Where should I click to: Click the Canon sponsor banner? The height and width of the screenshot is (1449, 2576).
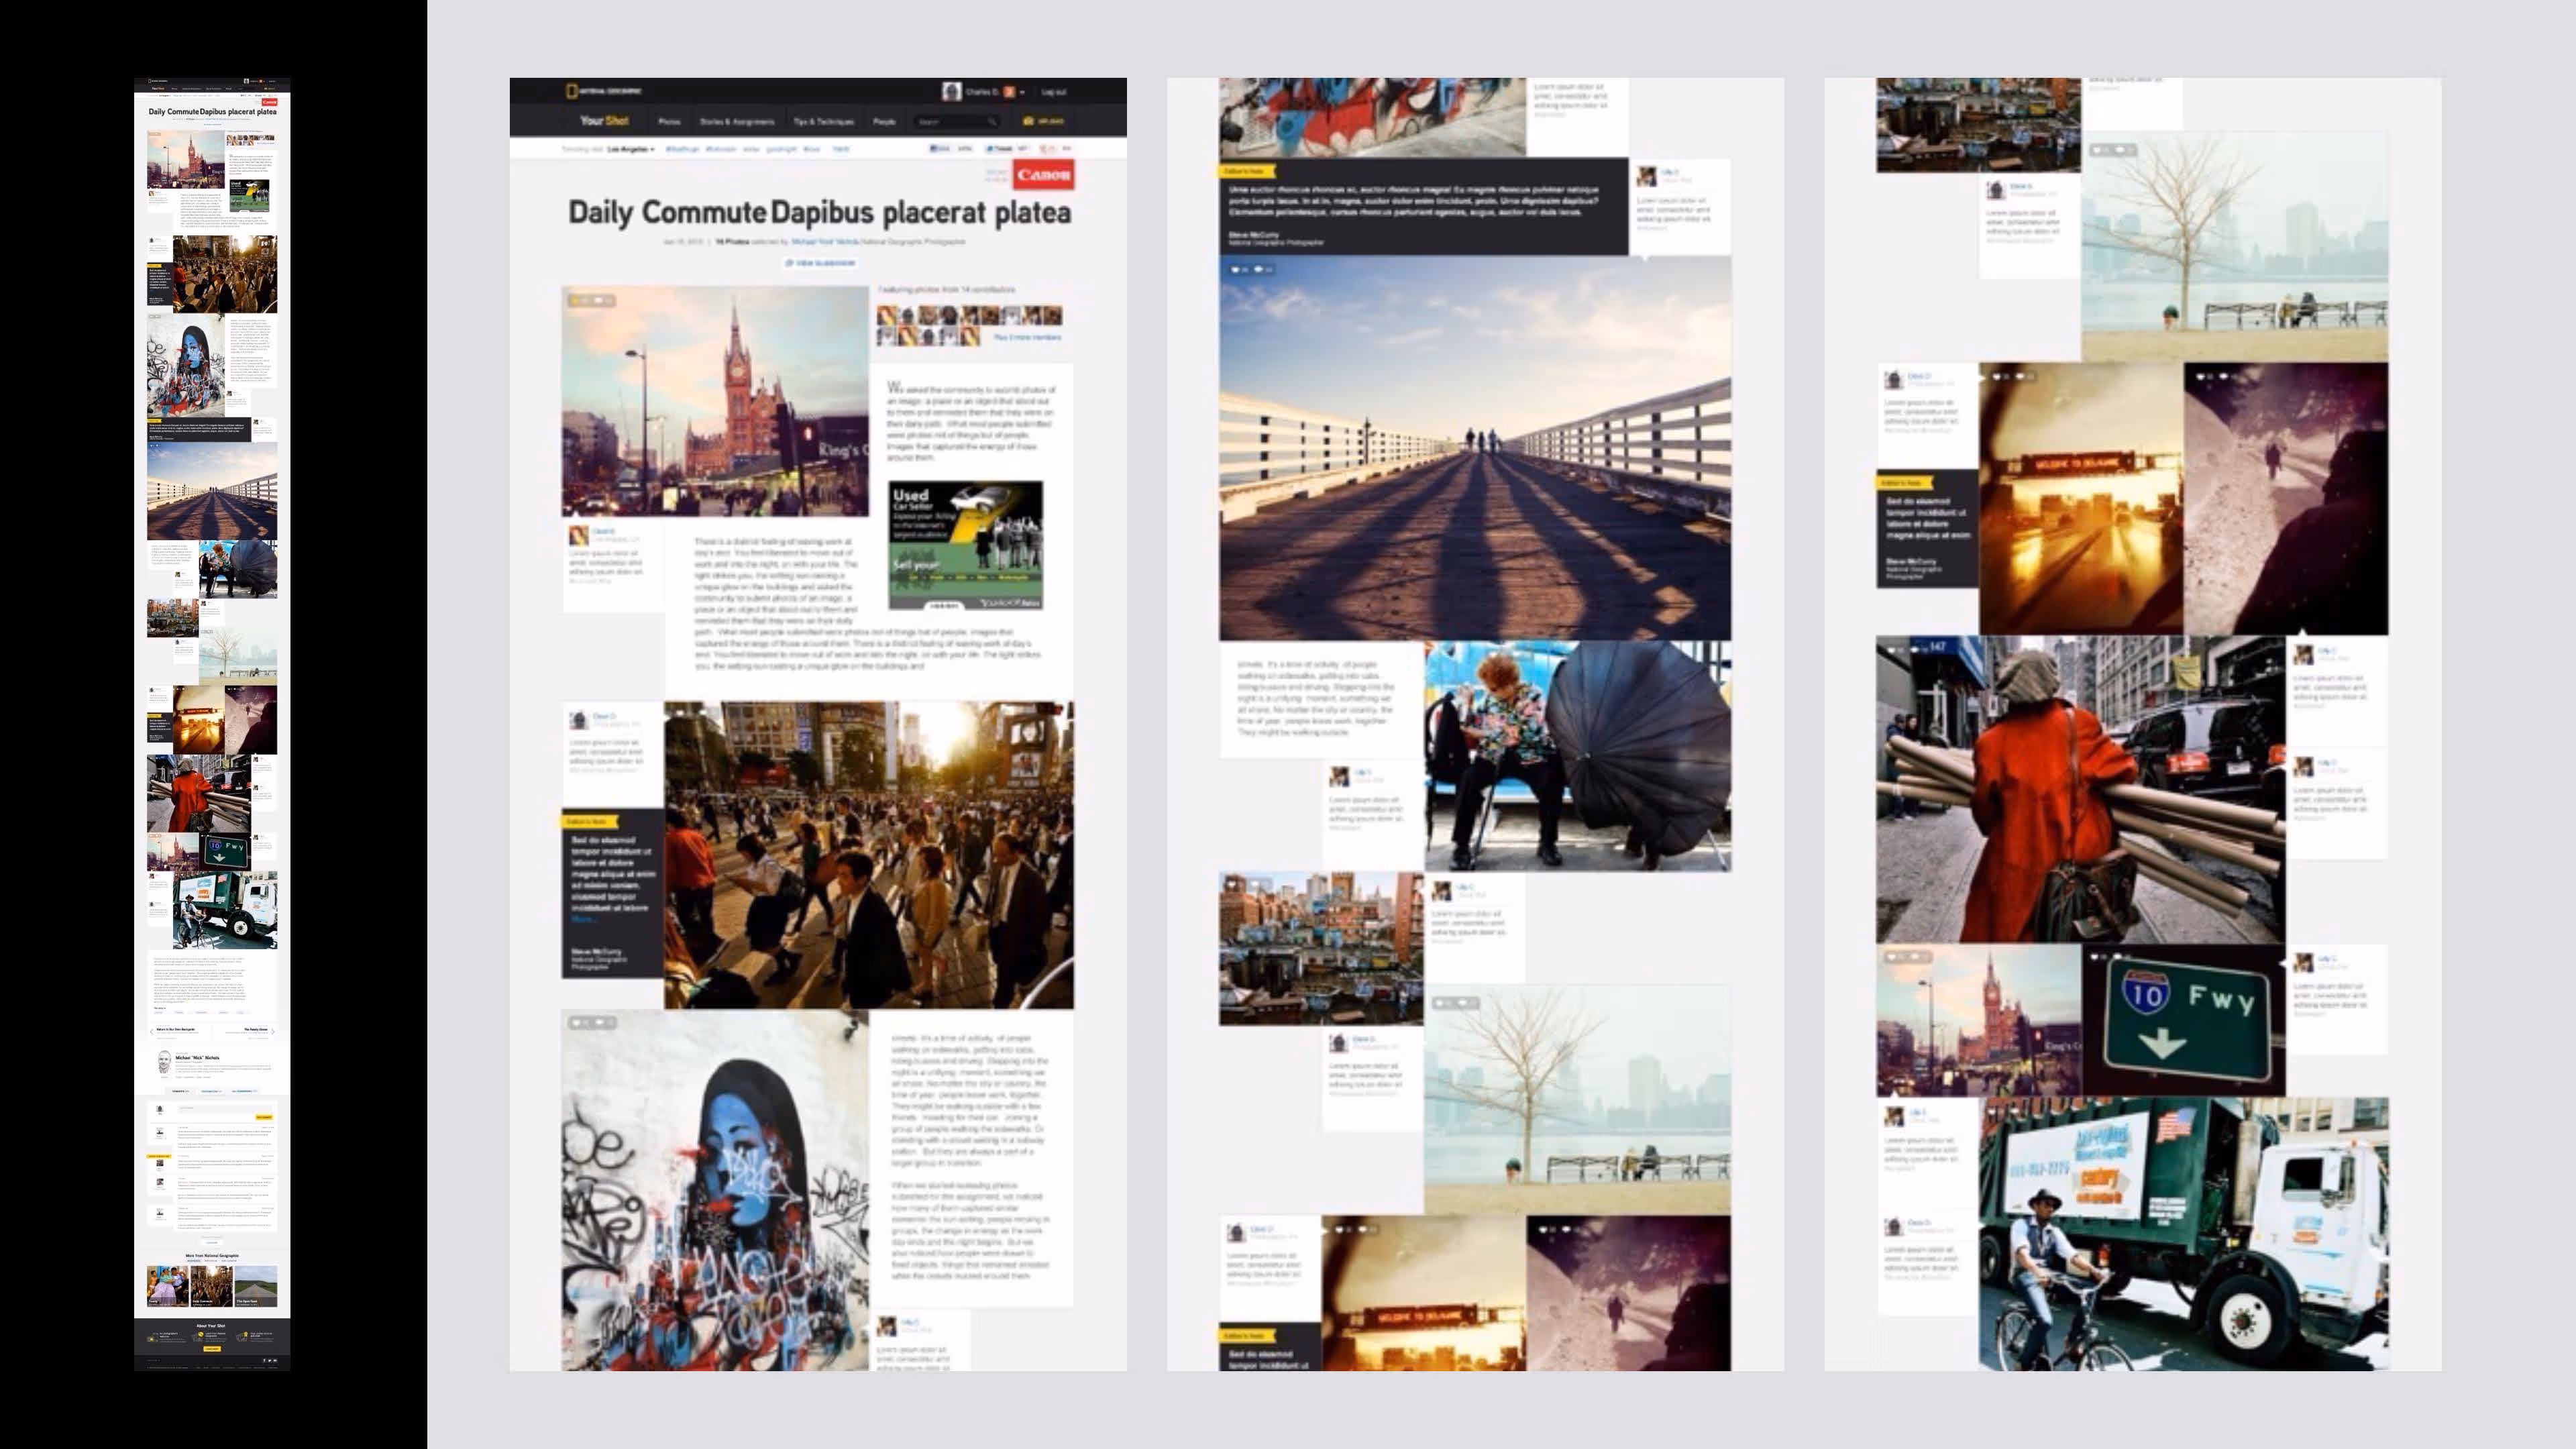click(1043, 175)
